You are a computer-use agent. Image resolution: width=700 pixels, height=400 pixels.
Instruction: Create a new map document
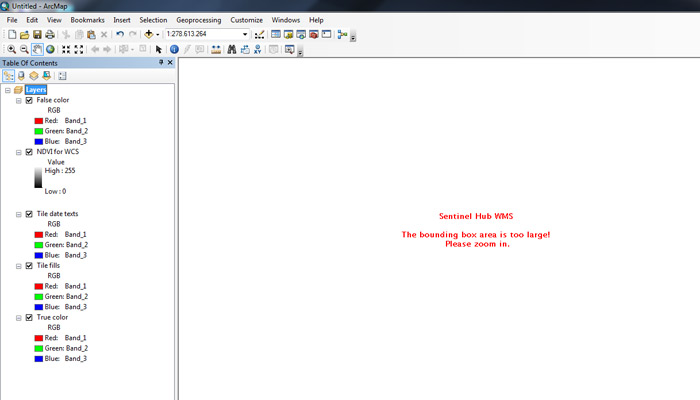tap(12, 34)
